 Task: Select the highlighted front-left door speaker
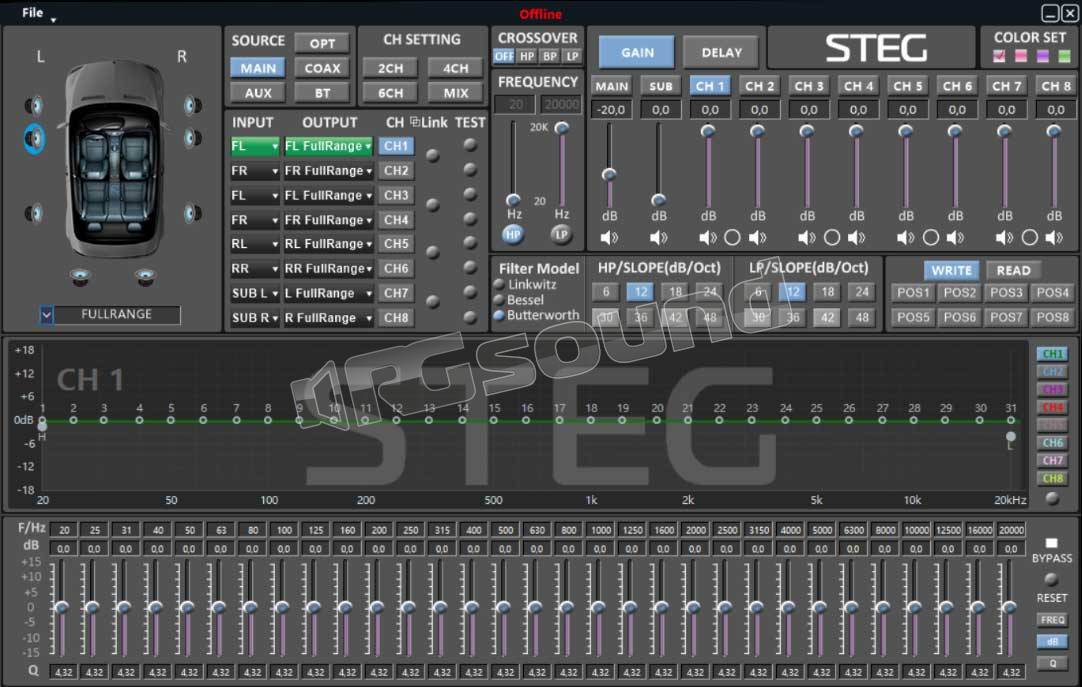34,139
